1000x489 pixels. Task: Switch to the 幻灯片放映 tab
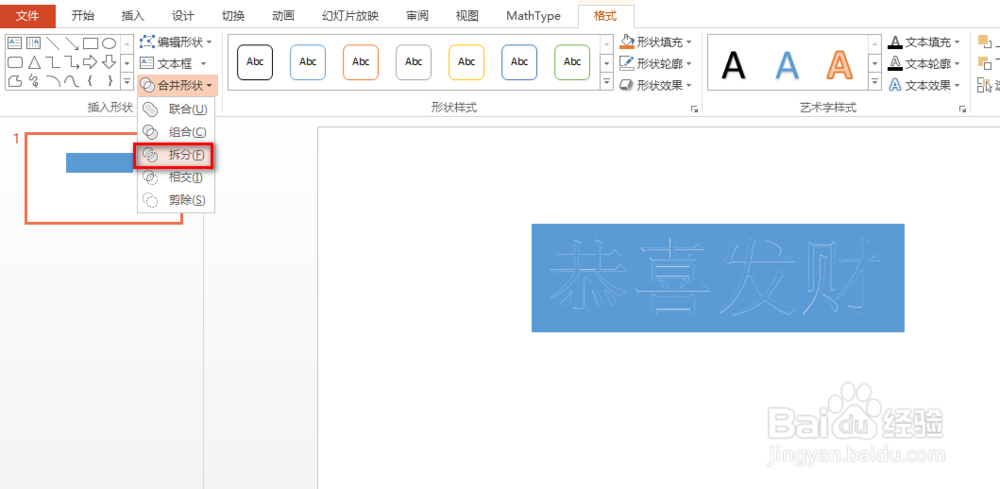coord(349,16)
